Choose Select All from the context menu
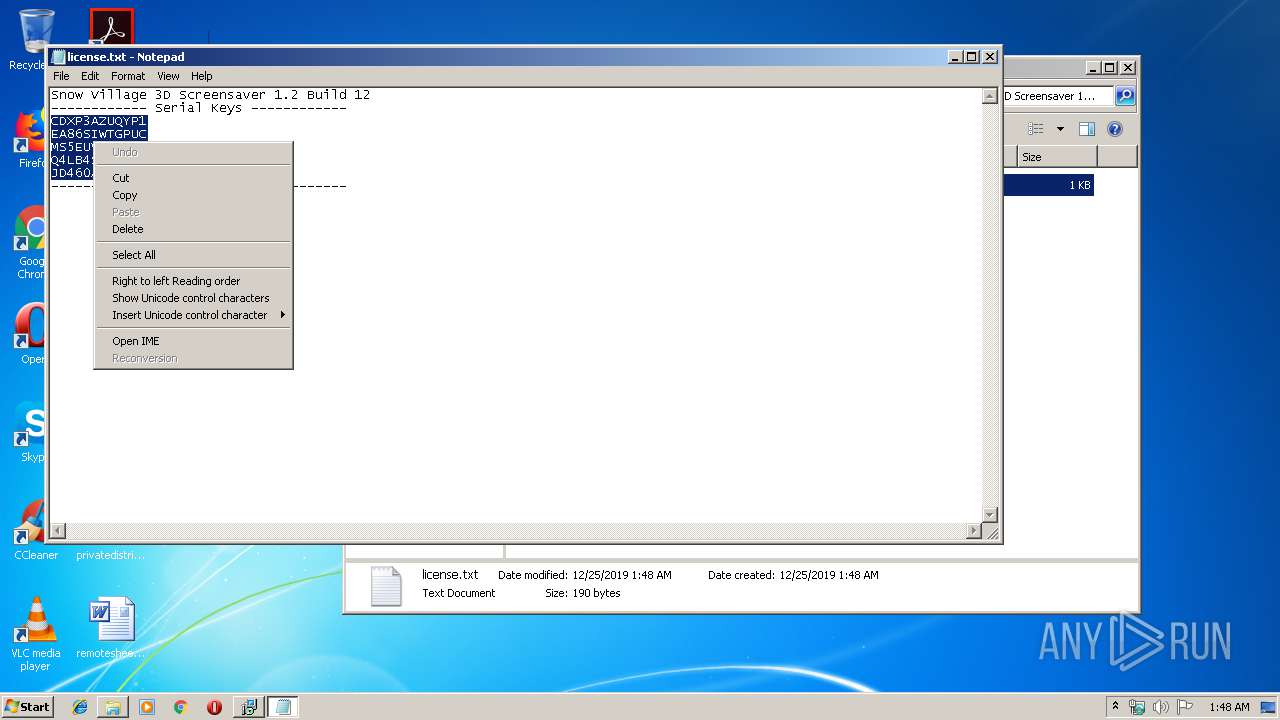Viewport: 1280px width, 720px height. 193,255
